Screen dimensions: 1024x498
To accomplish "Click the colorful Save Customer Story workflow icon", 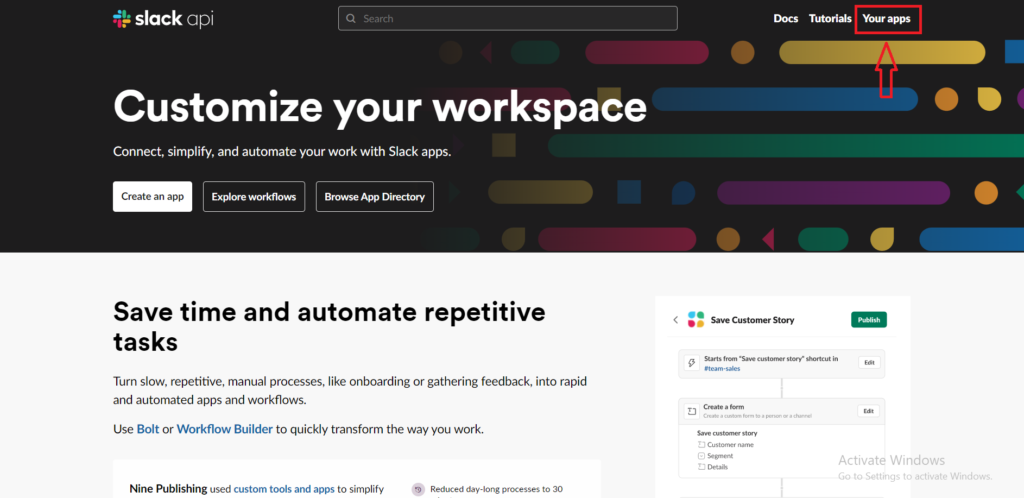I will (696, 320).
